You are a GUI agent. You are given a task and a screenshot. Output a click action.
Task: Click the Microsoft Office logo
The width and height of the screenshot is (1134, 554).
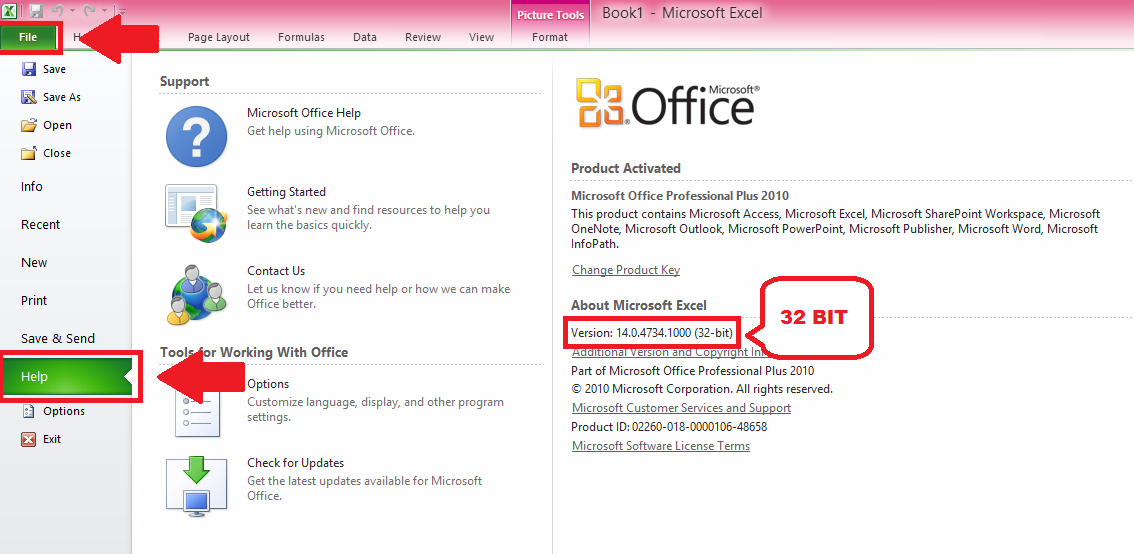666,102
